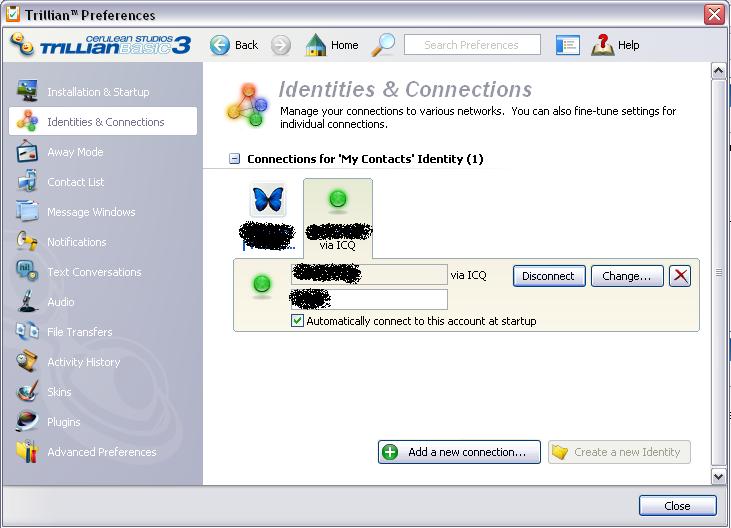Screen dimensions: 731x528
Task: Click the ICQ account name field
Action: pyautogui.click(x=369, y=274)
